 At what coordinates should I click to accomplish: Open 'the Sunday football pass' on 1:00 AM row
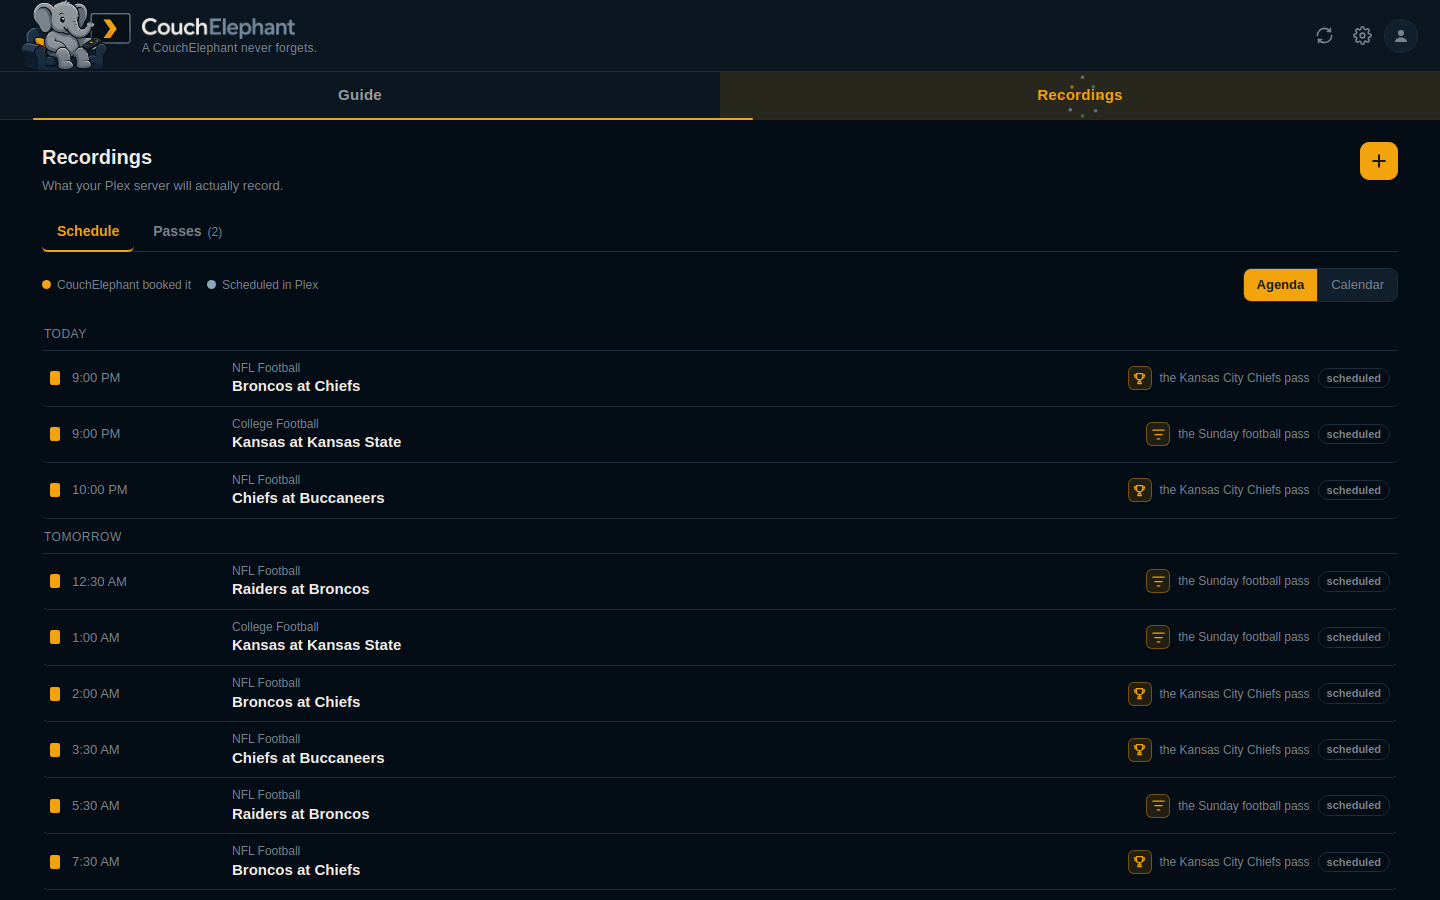pos(1243,637)
